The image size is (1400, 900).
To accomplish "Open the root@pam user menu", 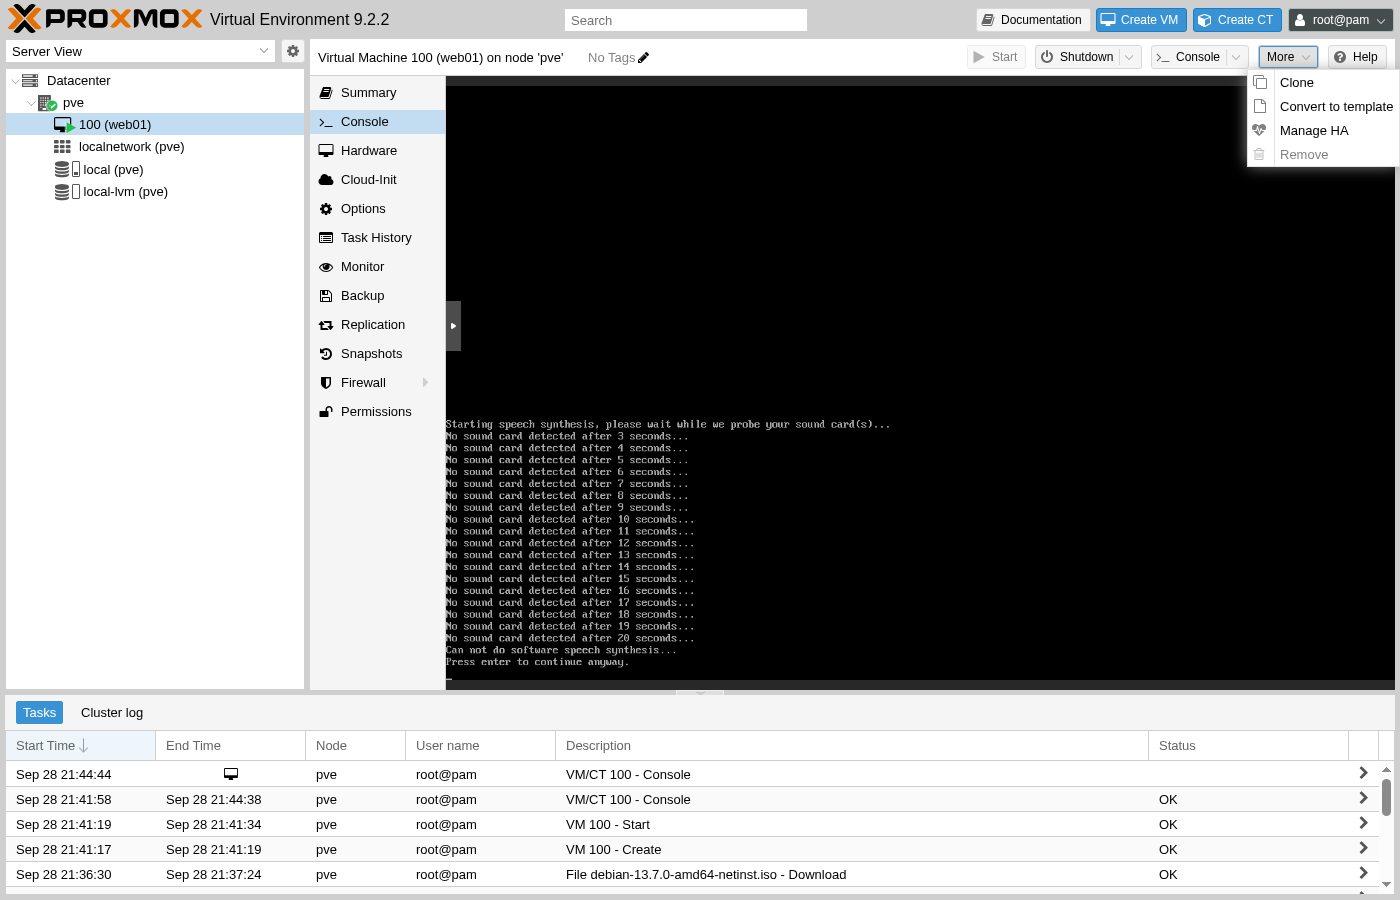I will pyautogui.click(x=1341, y=20).
